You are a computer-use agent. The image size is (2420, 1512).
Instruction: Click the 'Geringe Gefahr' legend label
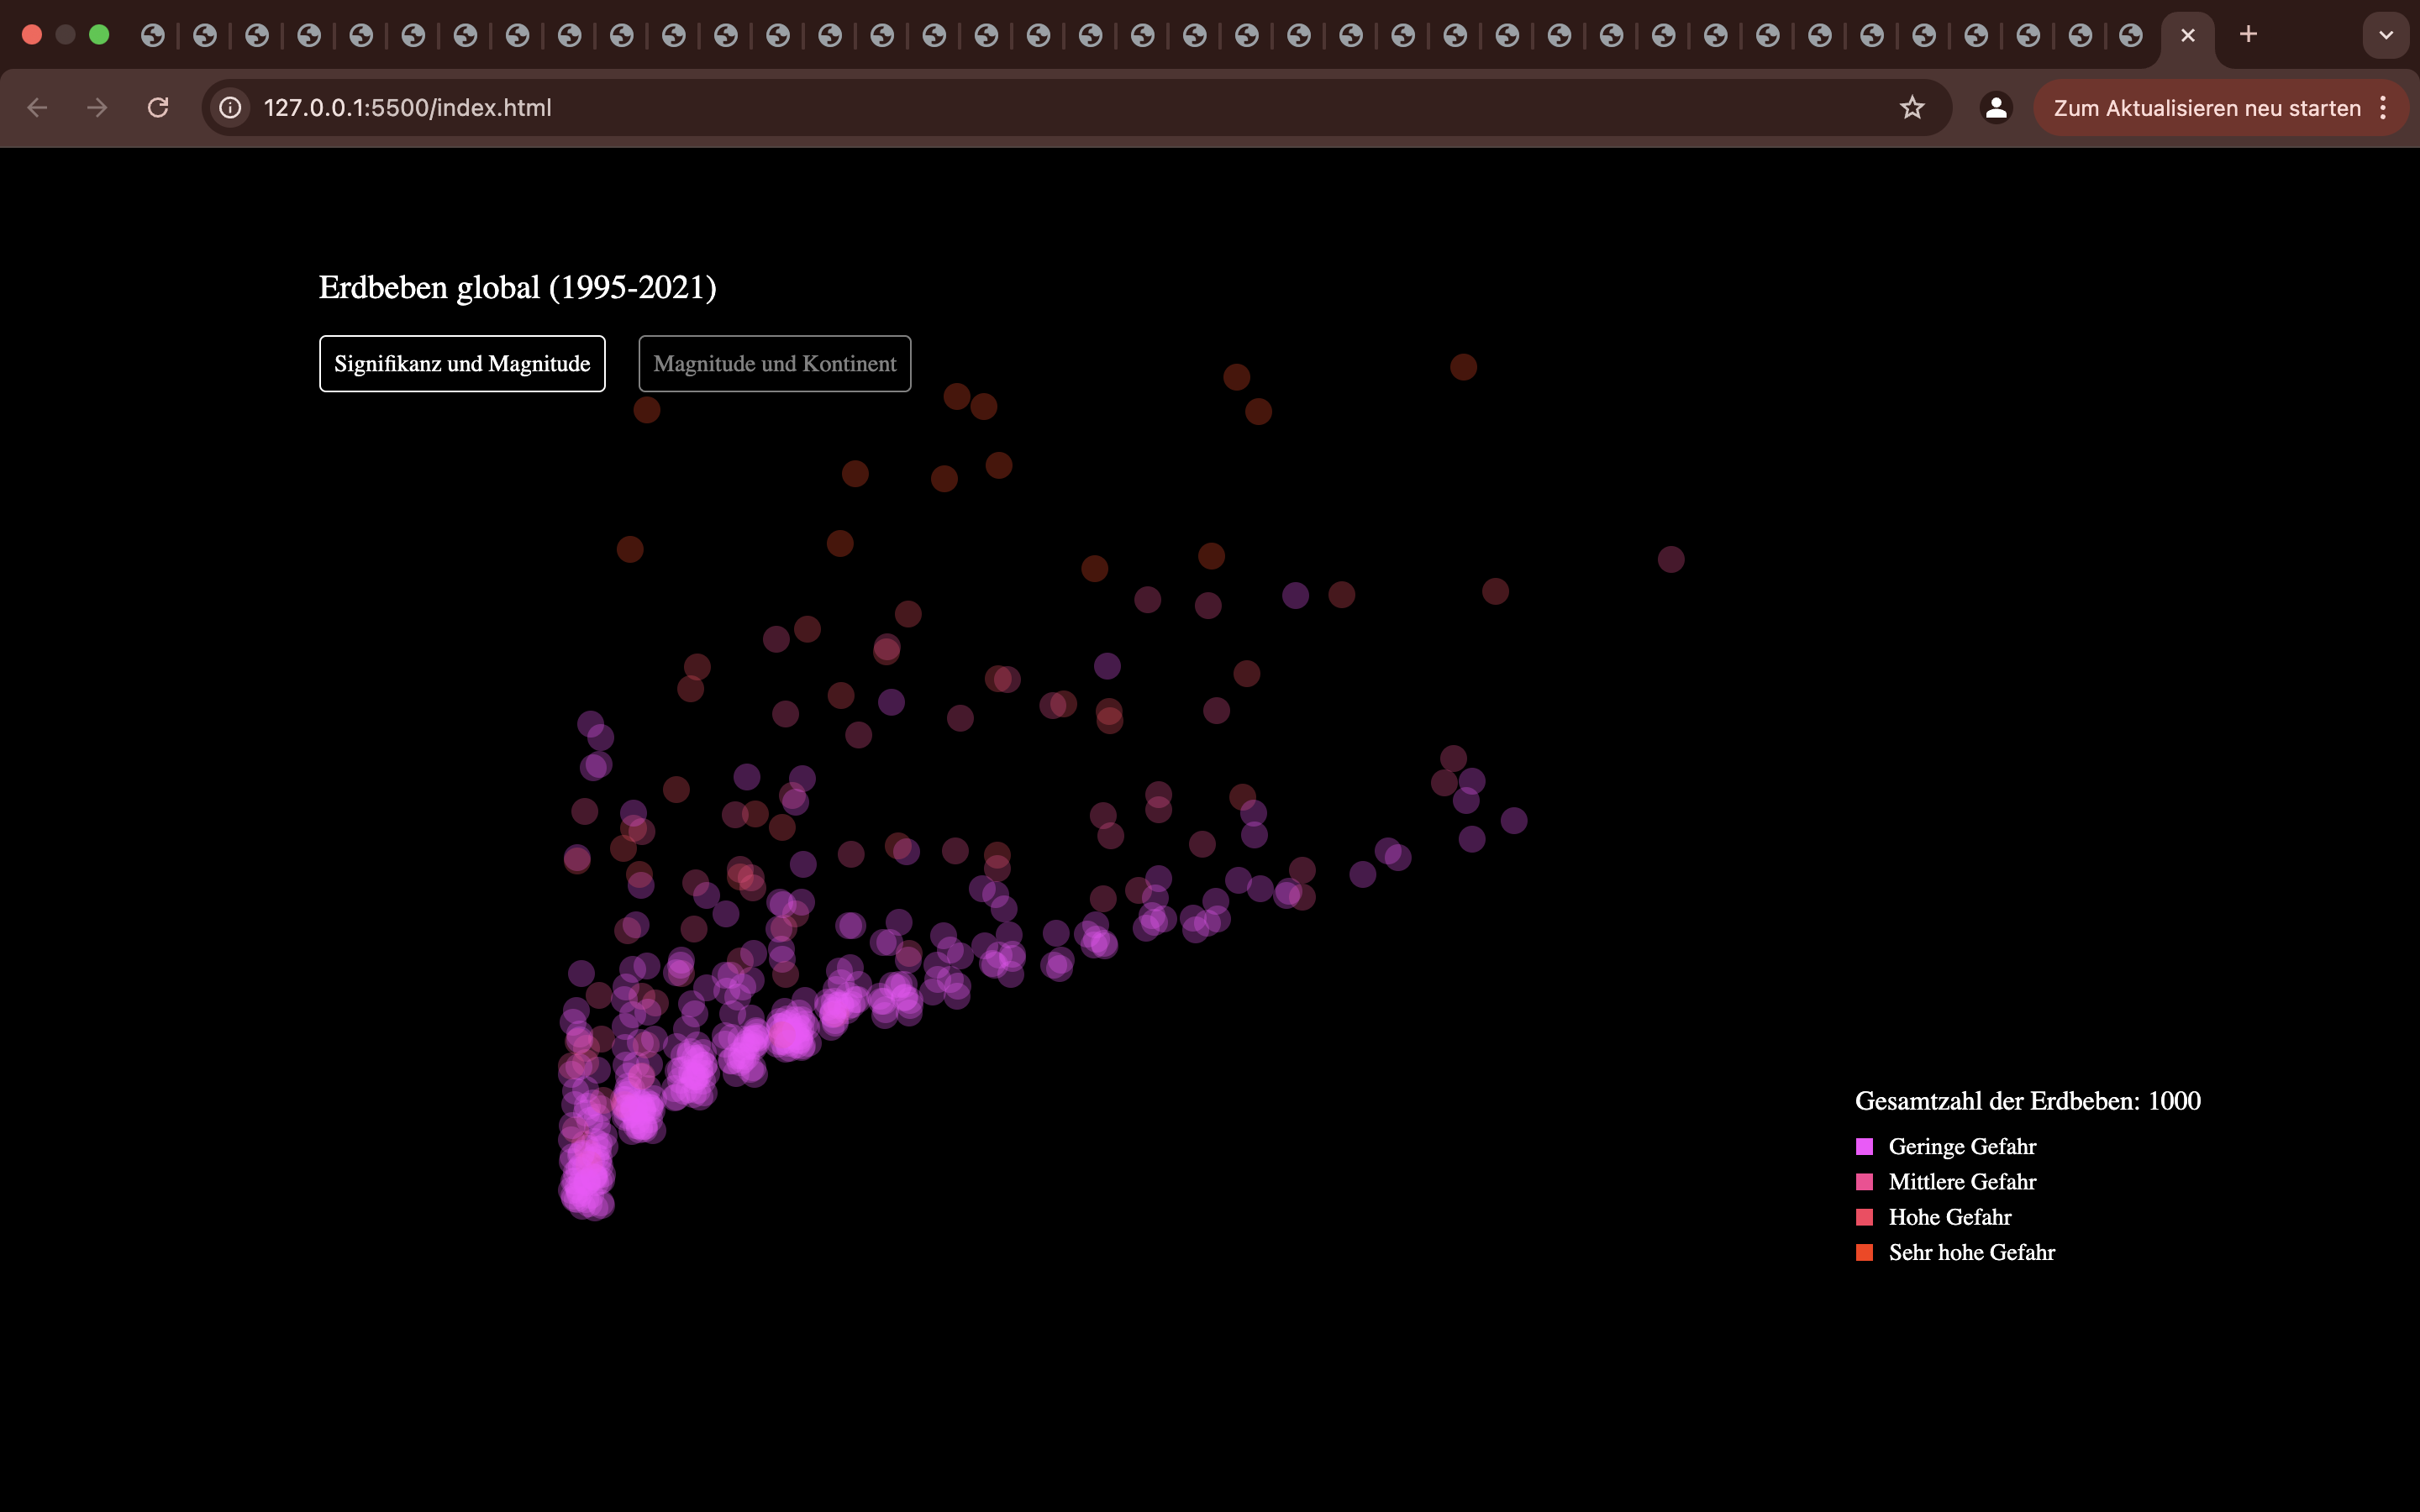click(x=1962, y=1147)
